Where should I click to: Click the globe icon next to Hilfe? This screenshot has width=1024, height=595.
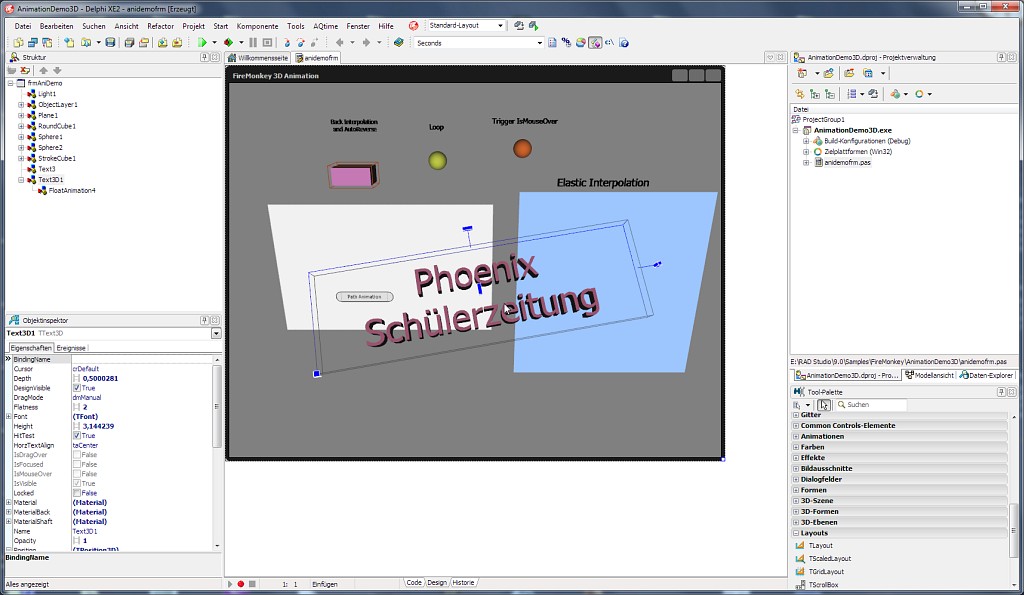pyautogui.click(x=413, y=25)
